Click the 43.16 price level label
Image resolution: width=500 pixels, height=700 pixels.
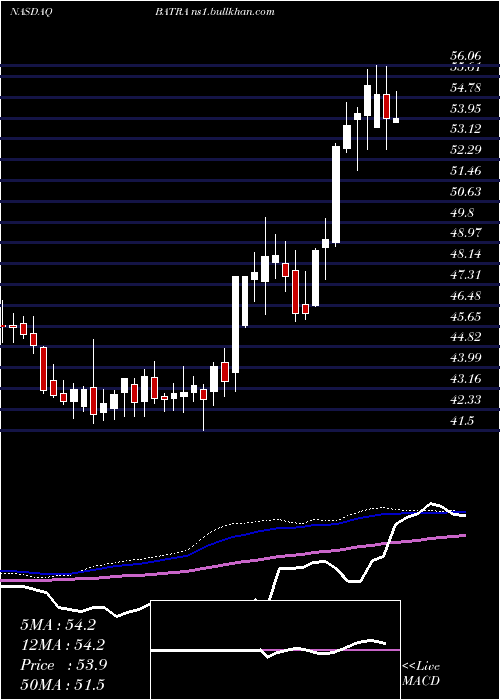[466, 379]
